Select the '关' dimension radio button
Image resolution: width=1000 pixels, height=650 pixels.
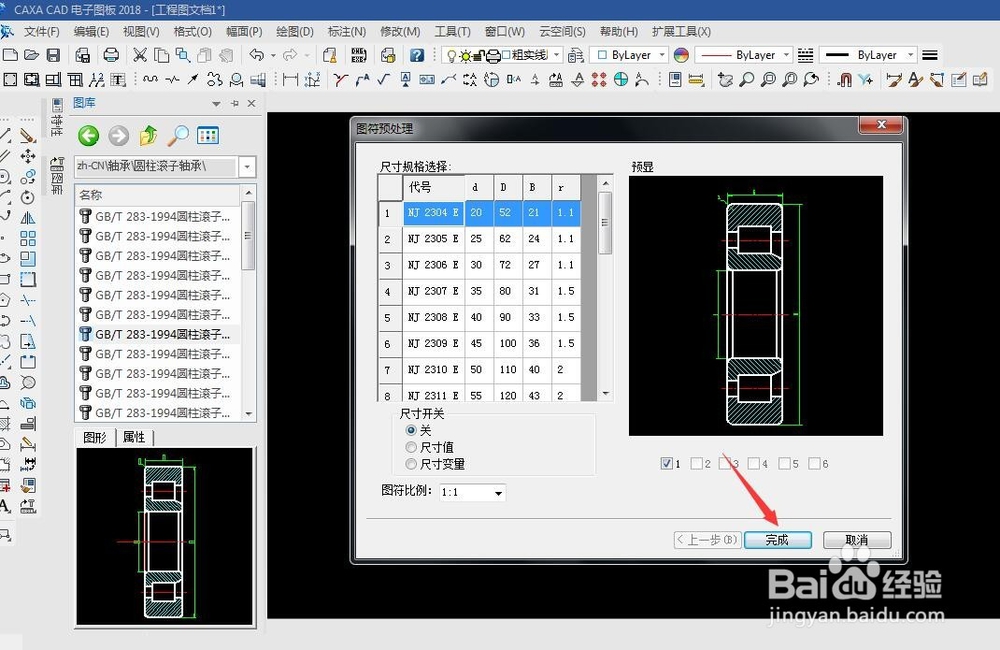(411, 431)
